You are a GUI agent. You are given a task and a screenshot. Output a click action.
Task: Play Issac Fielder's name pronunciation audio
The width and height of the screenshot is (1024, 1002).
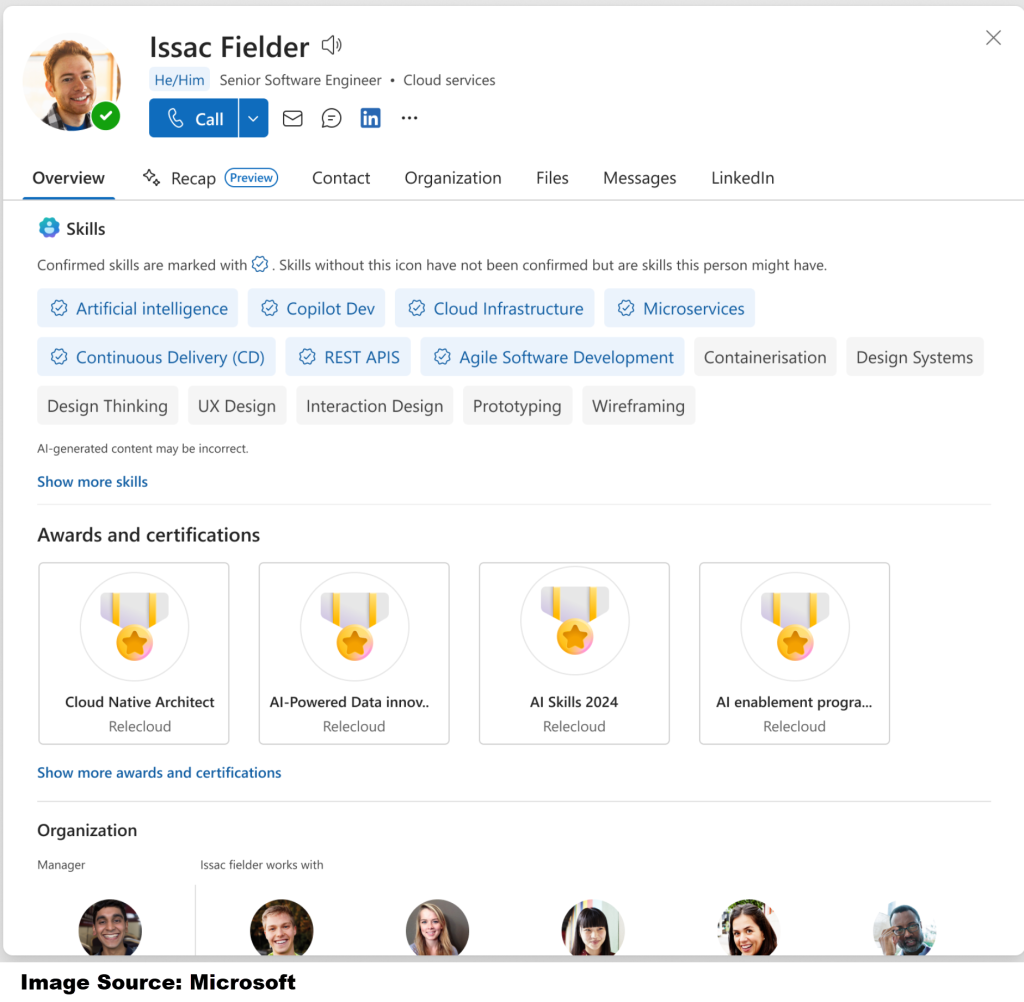pos(332,45)
